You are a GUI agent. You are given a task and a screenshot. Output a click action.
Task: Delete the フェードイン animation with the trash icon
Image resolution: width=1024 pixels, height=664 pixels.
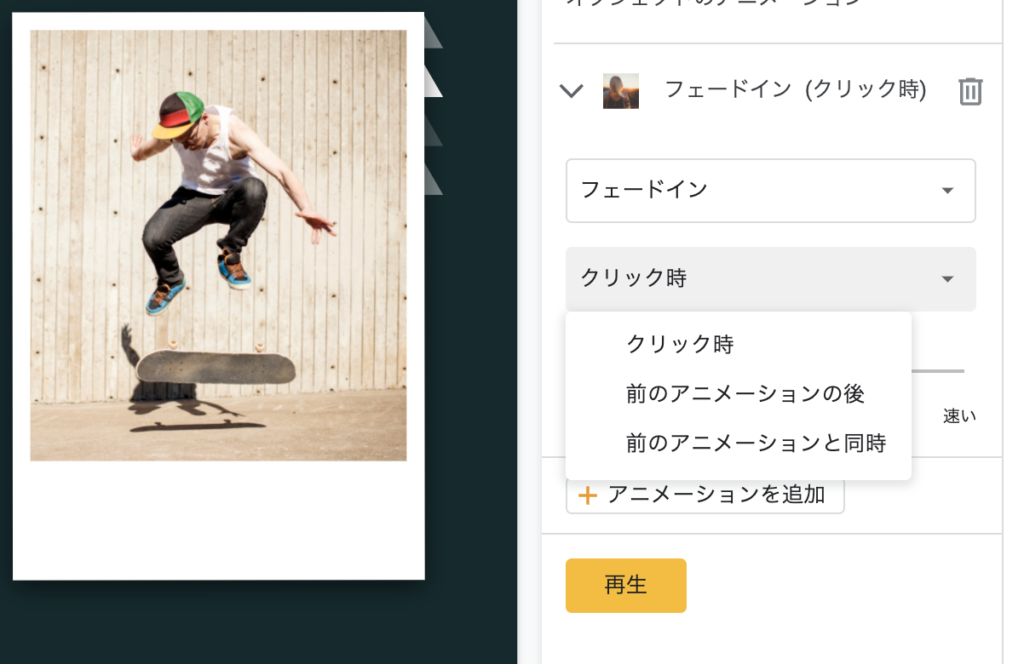tap(970, 91)
